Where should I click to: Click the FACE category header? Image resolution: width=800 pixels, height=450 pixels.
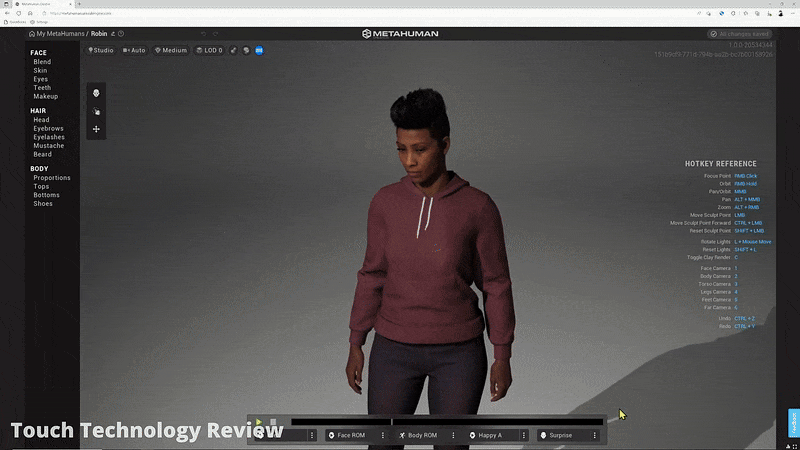click(x=38, y=53)
